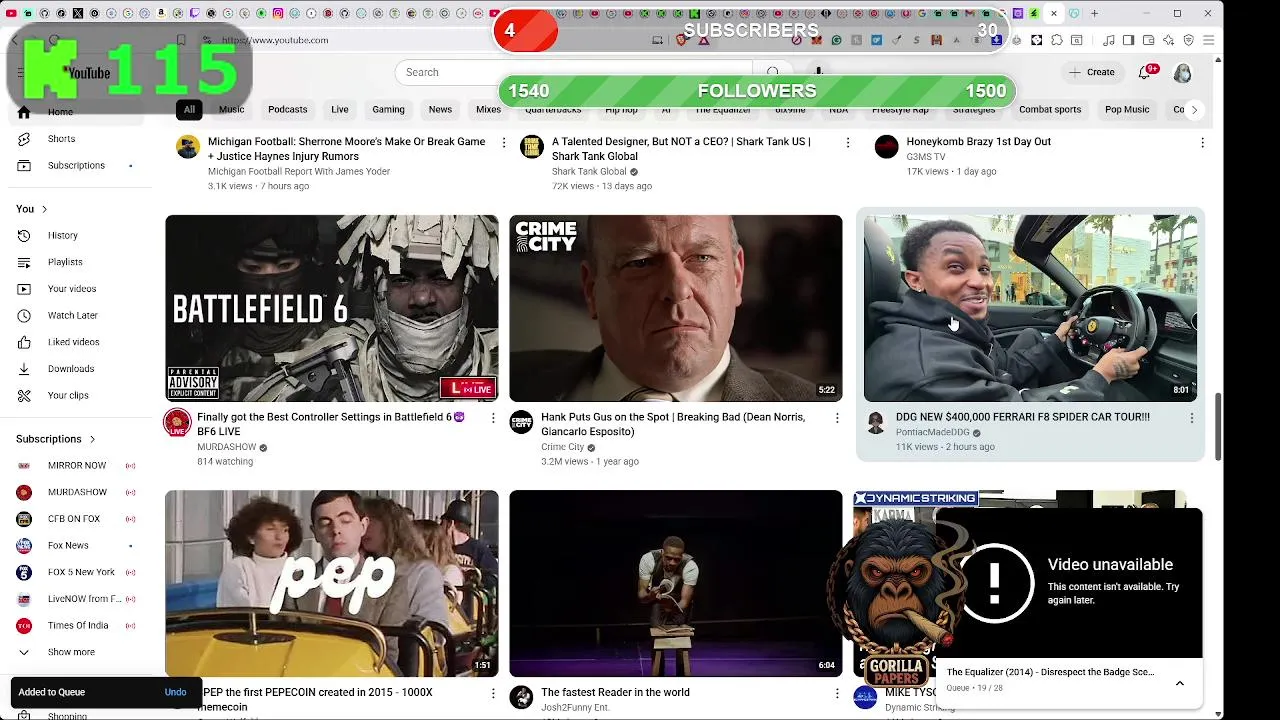
Task: Undo the Added to Queue action
Action: click(175, 692)
